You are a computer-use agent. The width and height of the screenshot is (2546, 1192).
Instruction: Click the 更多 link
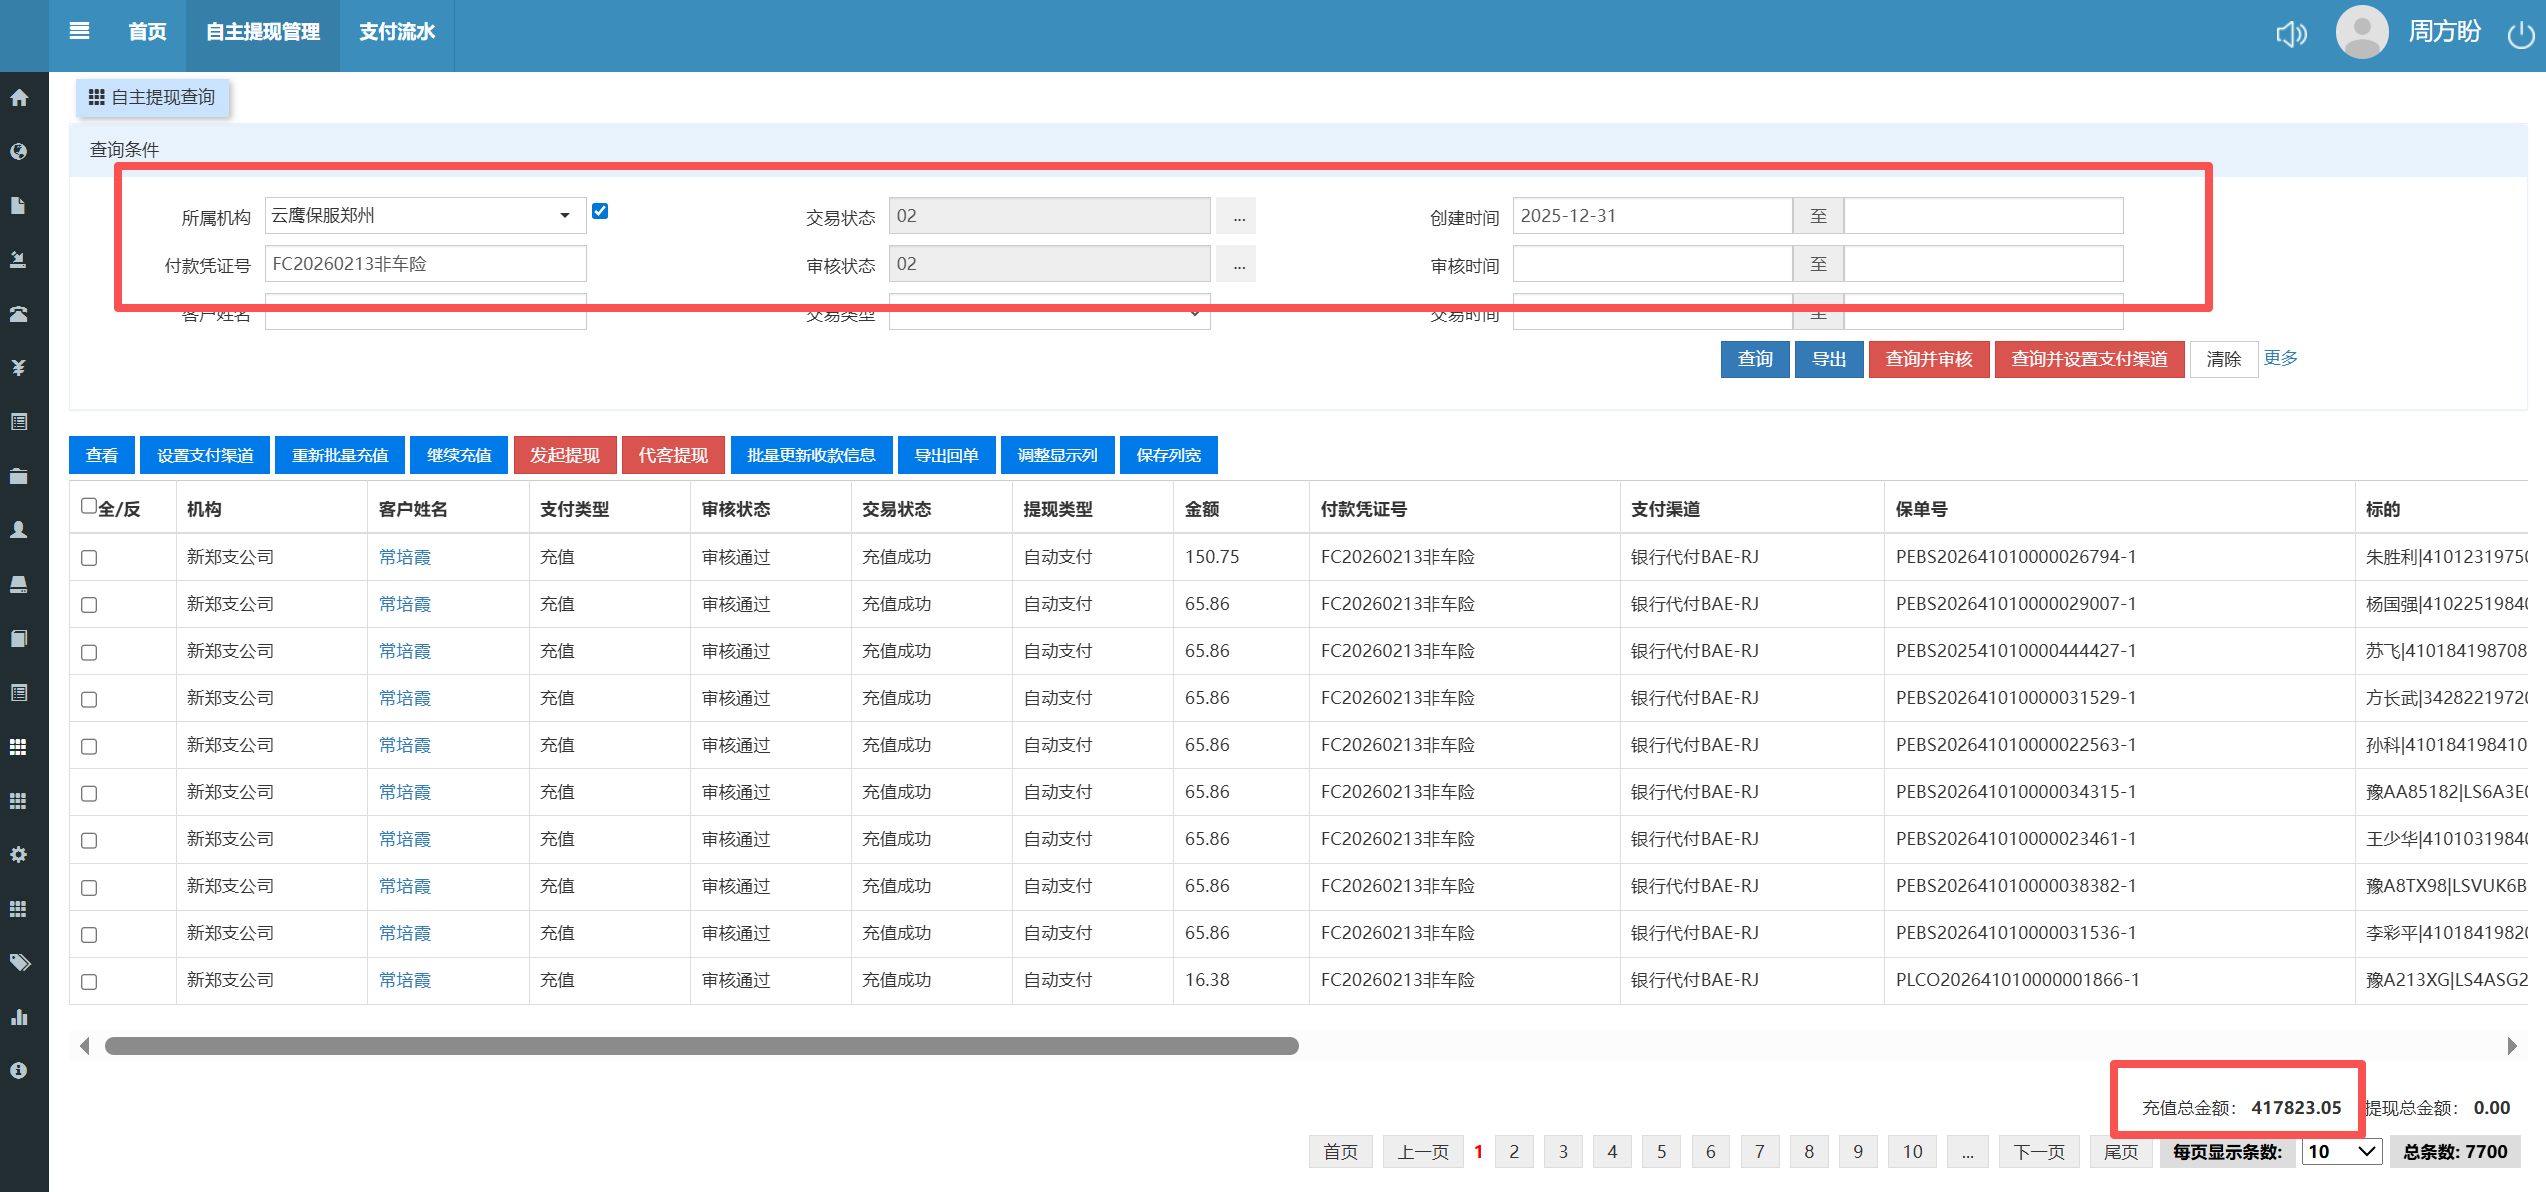pos(2280,358)
